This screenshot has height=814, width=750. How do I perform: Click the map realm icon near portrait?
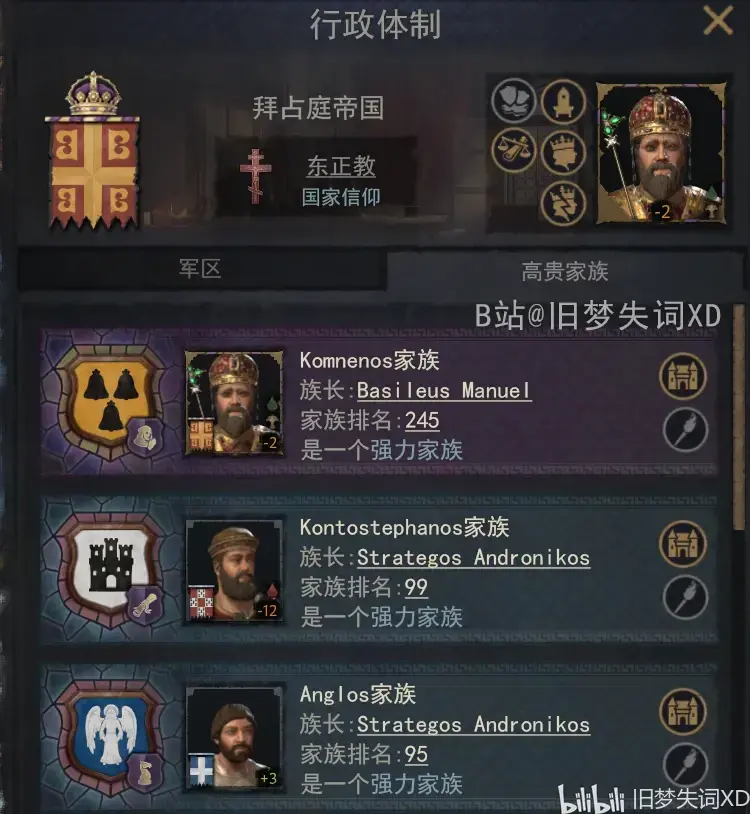click(x=514, y=101)
